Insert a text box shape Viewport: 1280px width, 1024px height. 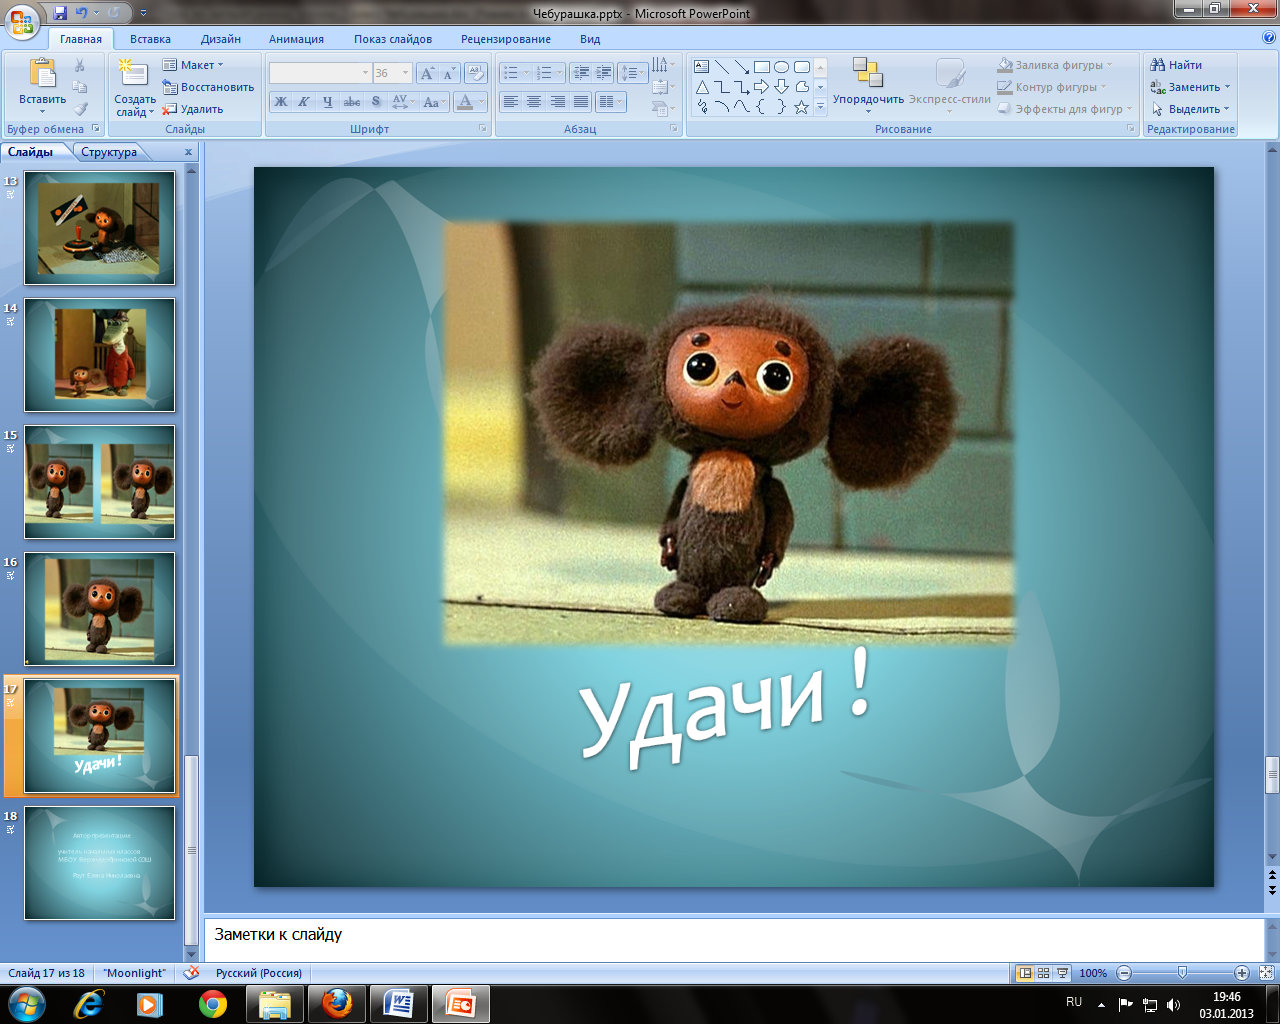point(702,67)
